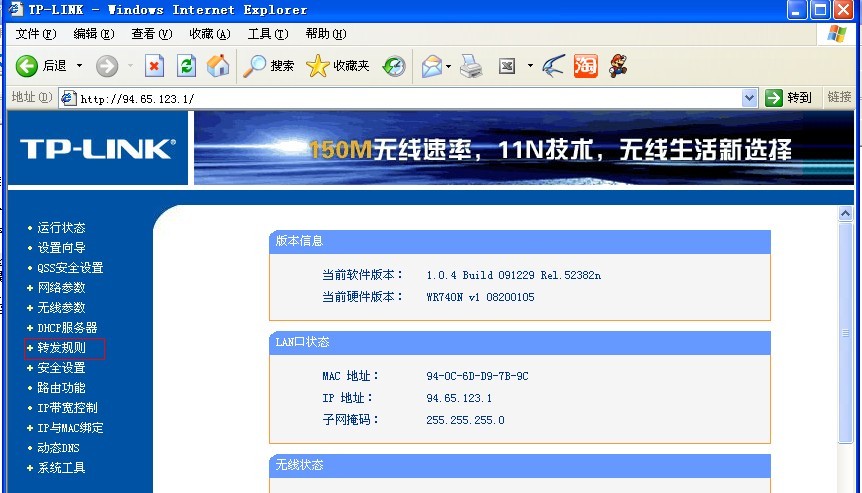Expand 转发规则 menu in sidebar
Viewport: 862px width, 493px height.
pyautogui.click(x=61, y=348)
